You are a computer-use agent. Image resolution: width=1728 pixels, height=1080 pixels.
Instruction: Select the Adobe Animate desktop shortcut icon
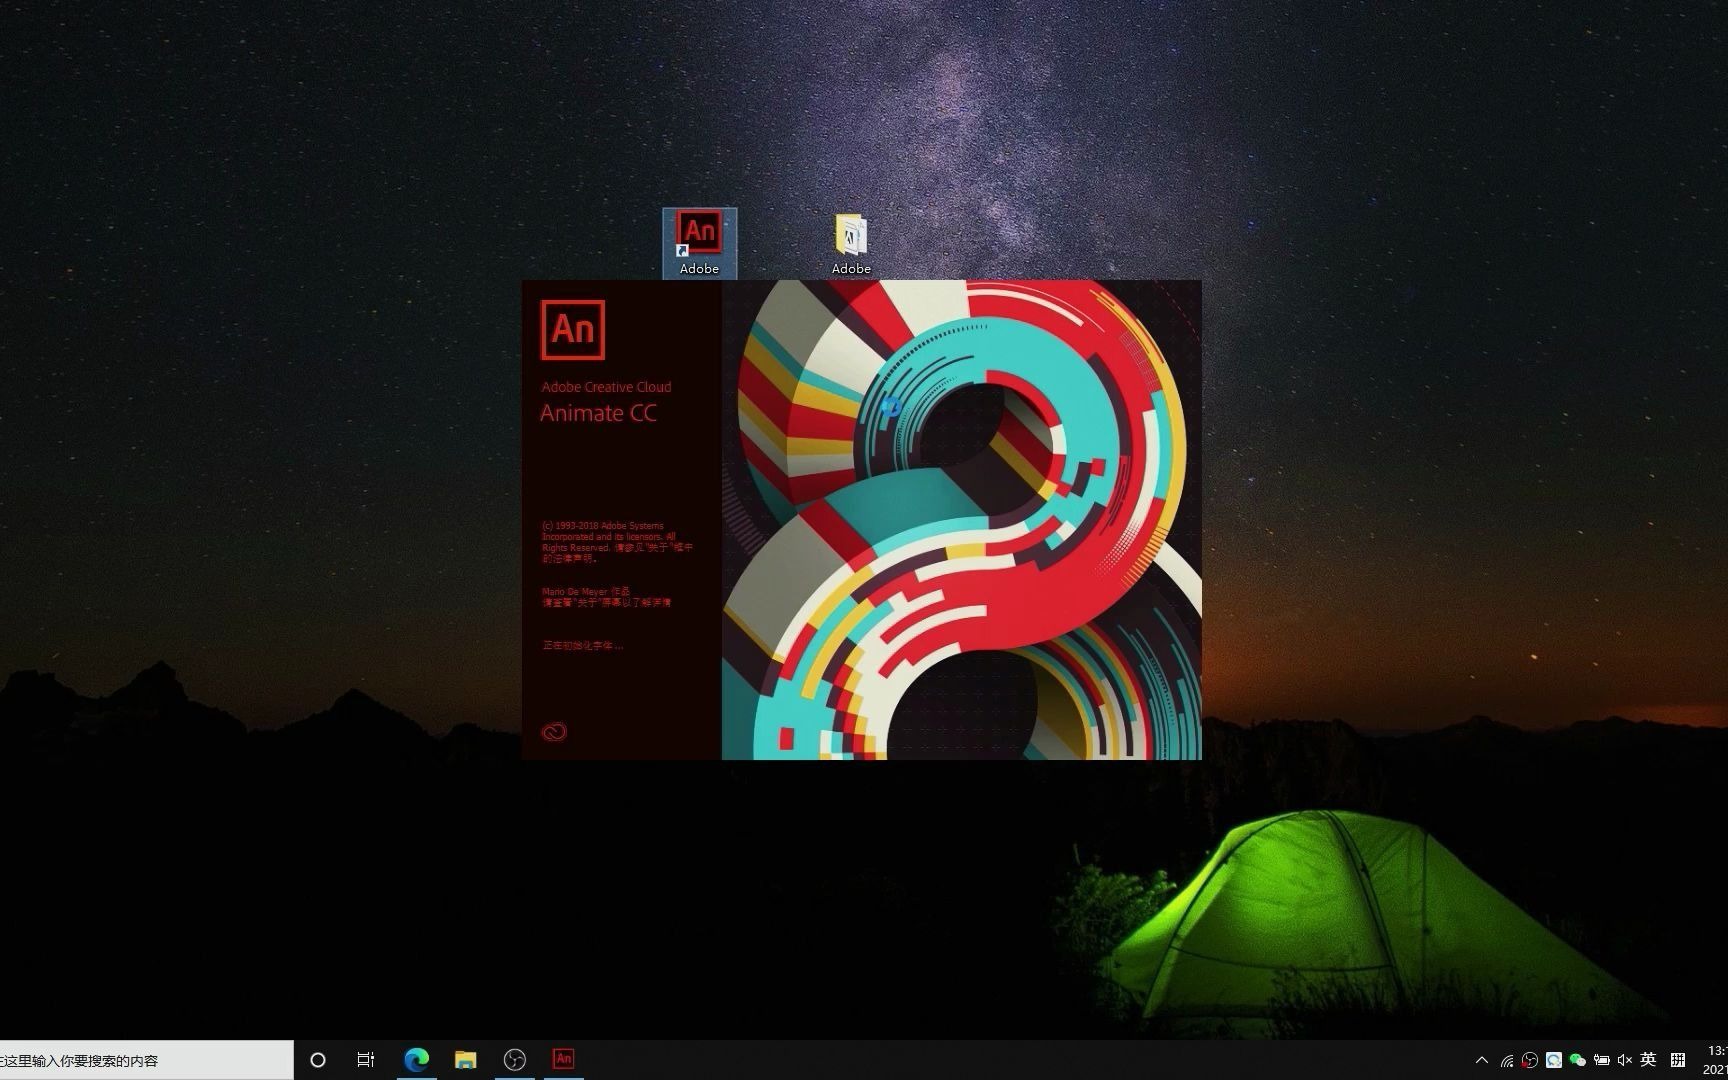click(699, 242)
